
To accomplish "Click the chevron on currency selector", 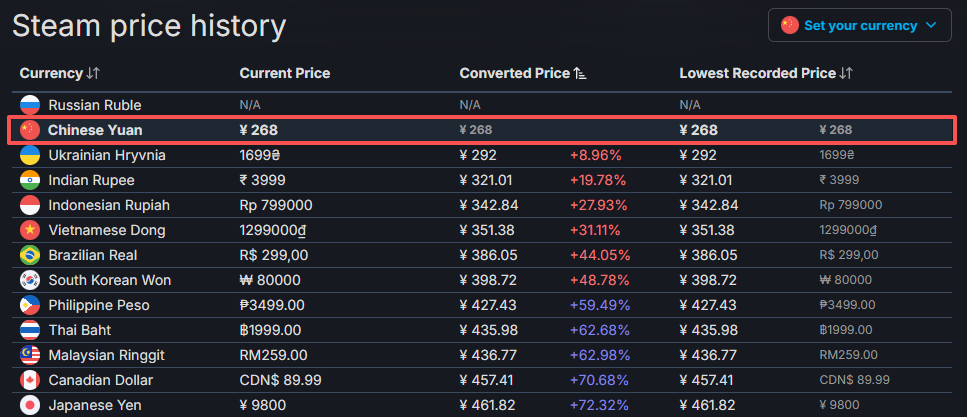I will [x=932, y=25].
